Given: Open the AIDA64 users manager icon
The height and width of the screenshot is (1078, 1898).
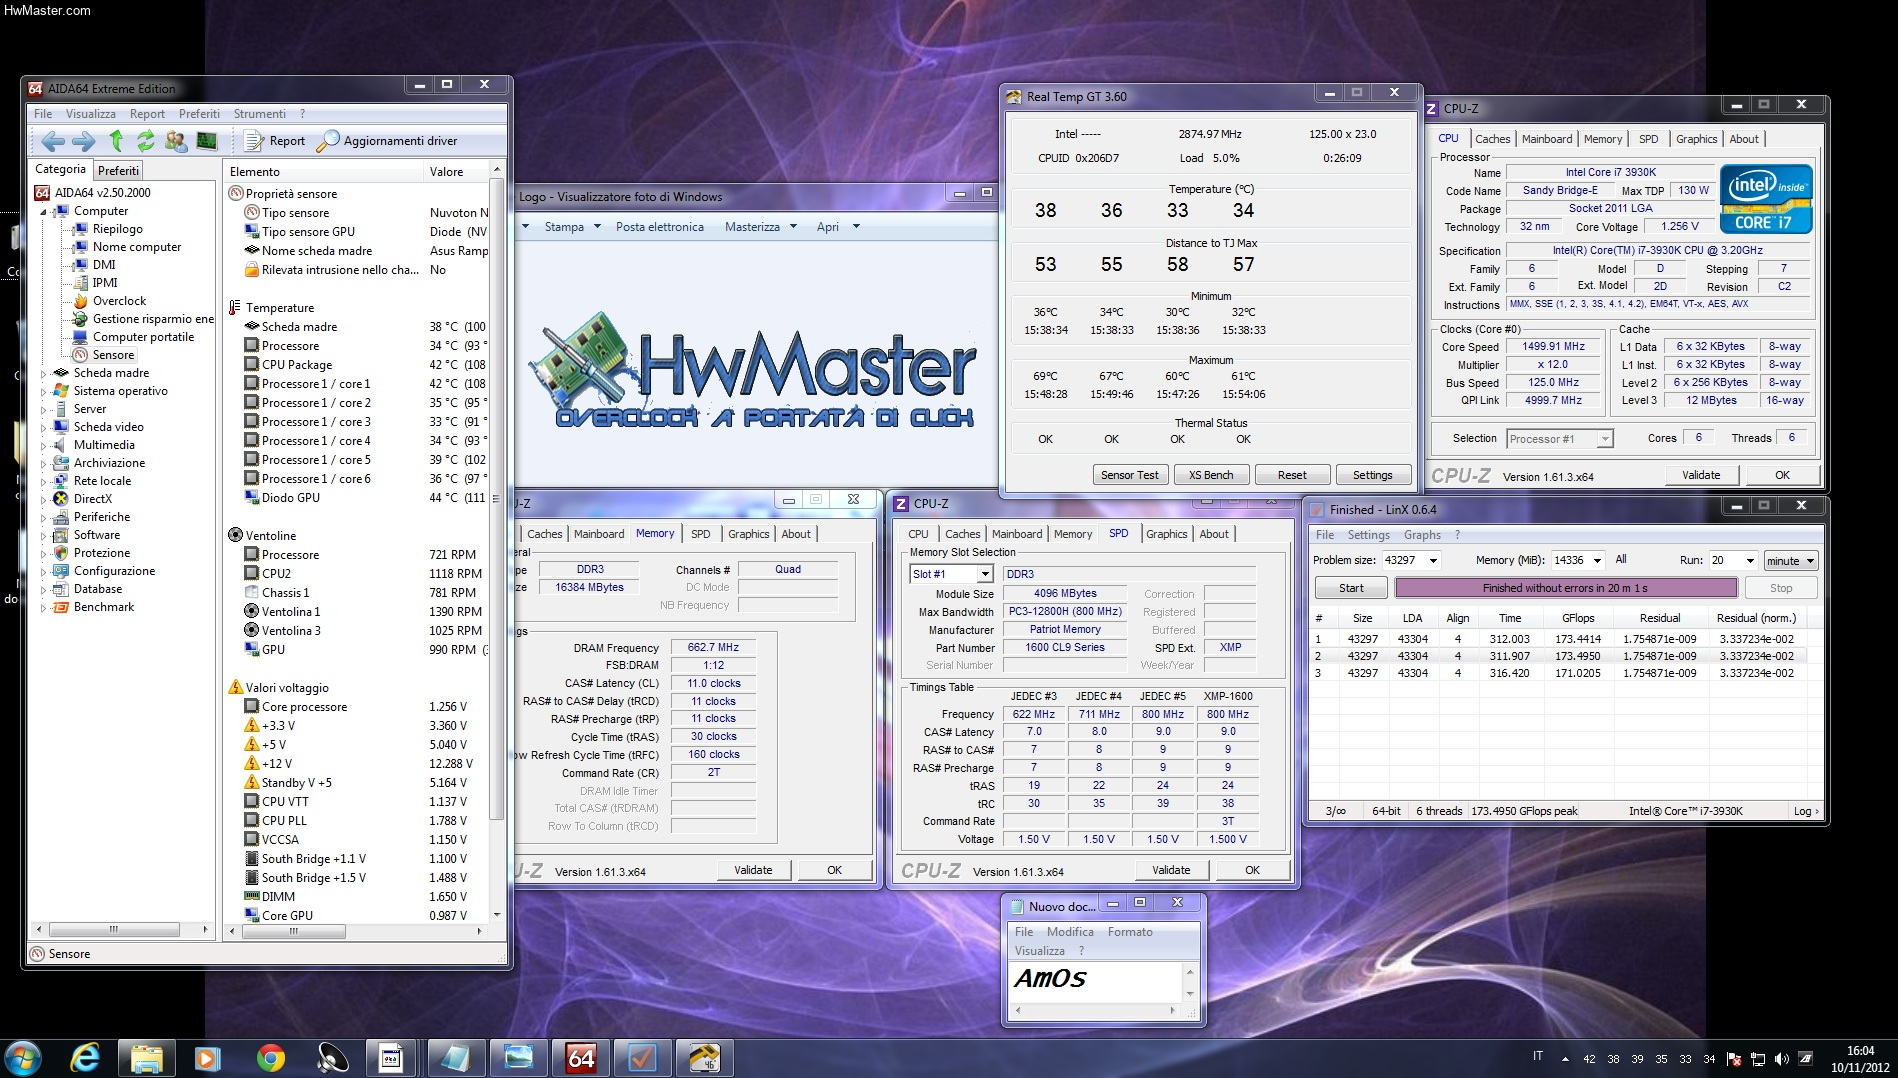Looking at the screenshot, I should (176, 141).
